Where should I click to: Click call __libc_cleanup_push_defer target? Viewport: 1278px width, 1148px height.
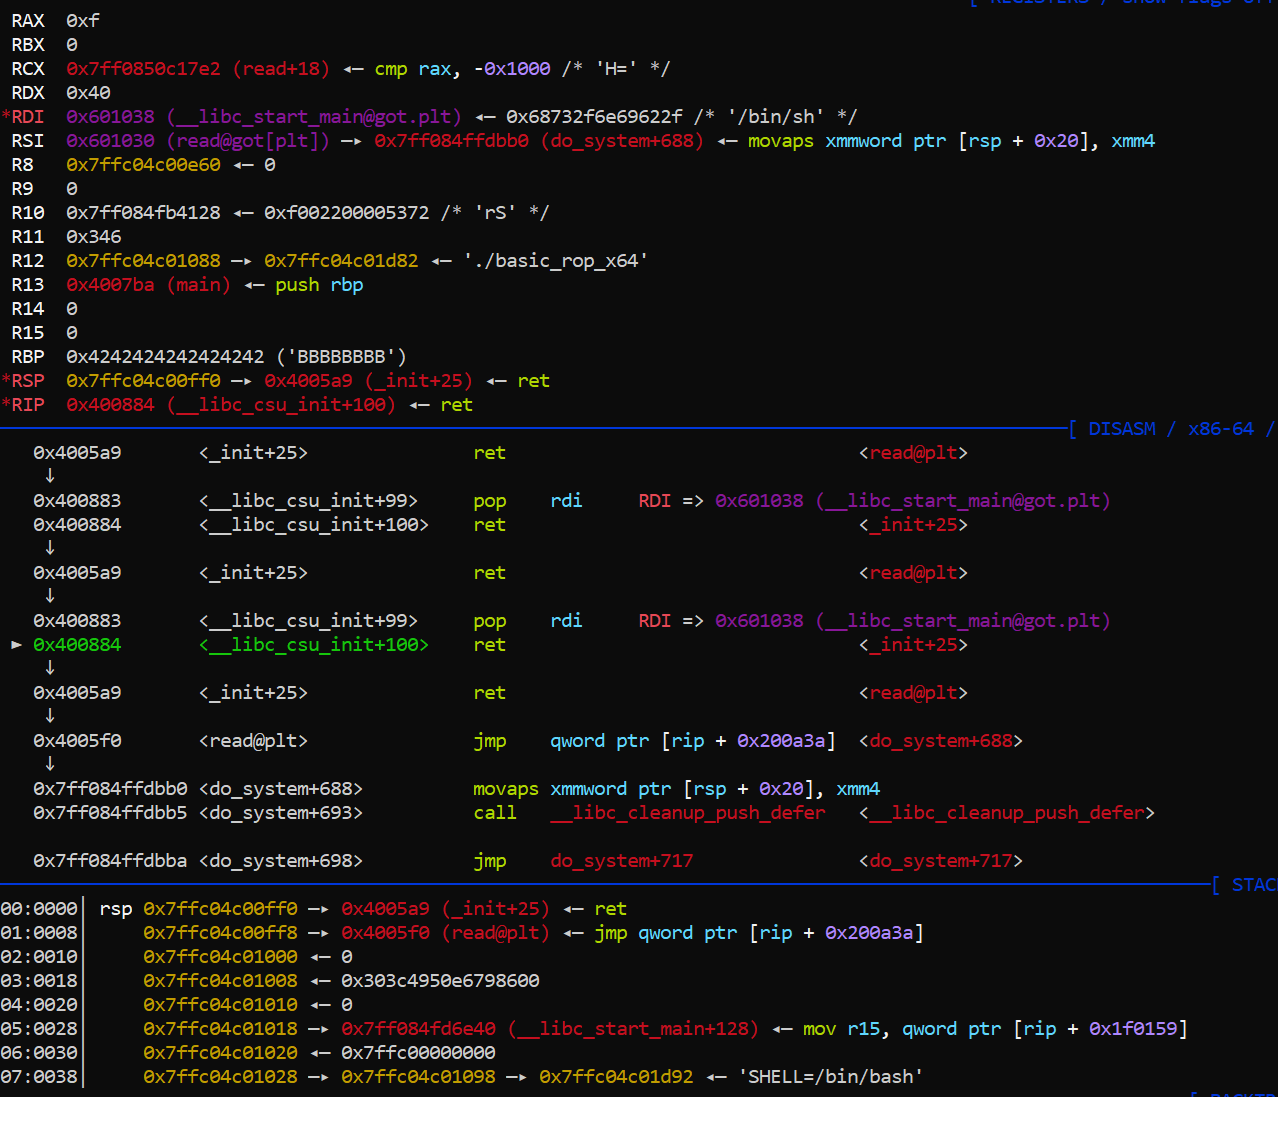tap(688, 813)
